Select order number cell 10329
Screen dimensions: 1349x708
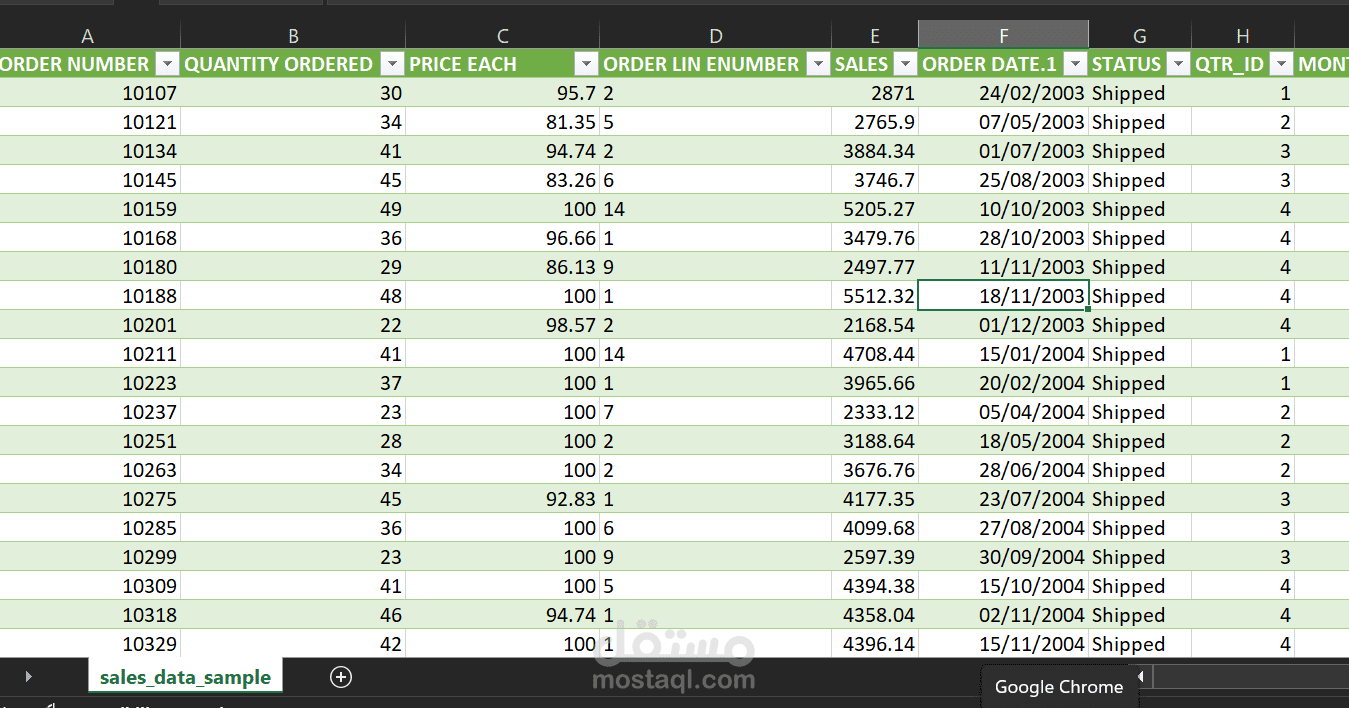tap(90, 644)
